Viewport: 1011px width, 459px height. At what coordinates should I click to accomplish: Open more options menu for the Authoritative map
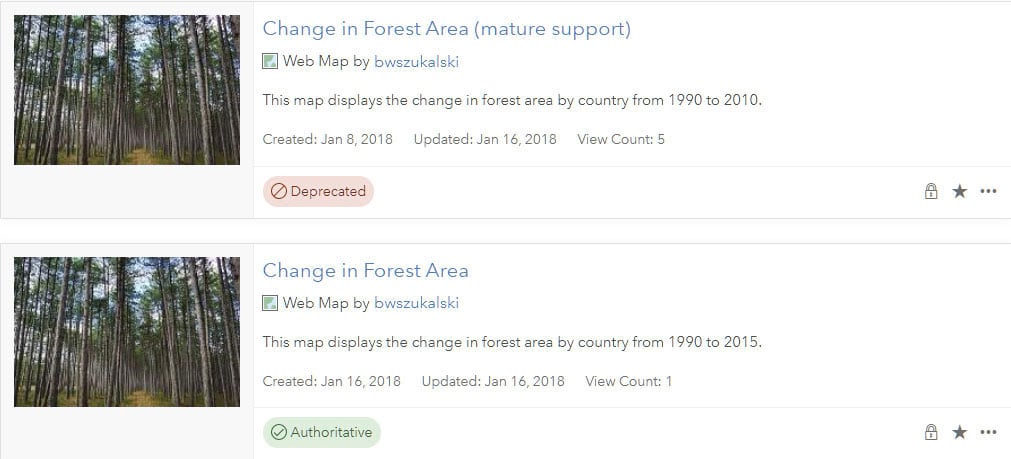pyautogui.click(x=989, y=433)
